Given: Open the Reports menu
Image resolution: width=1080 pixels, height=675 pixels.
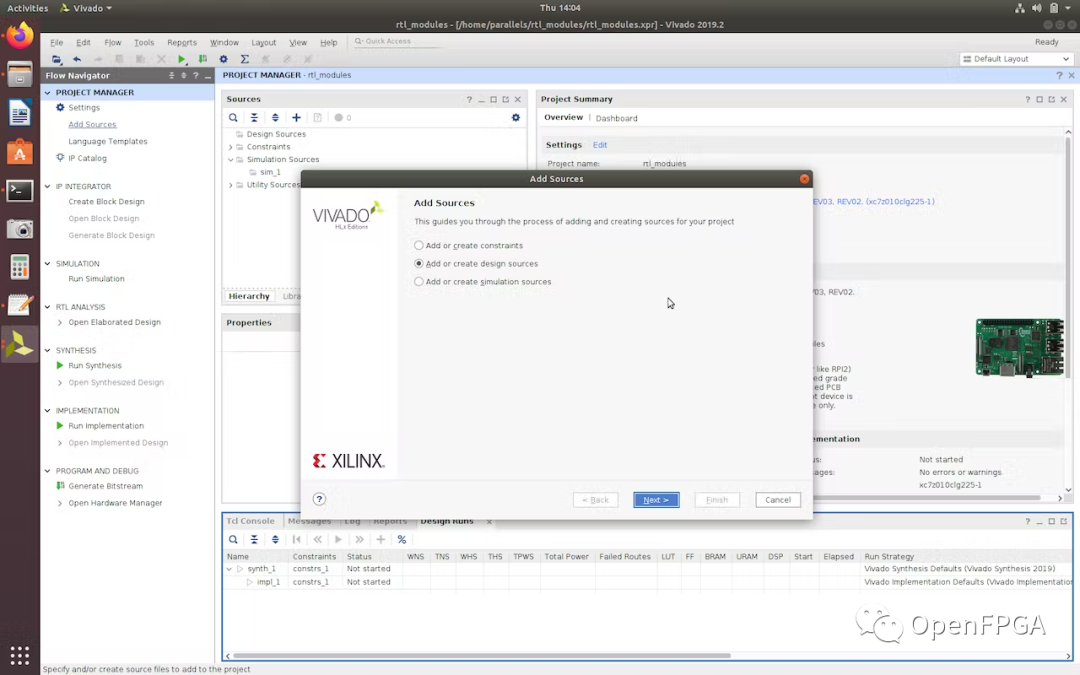Looking at the screenshot, I should 182,43.
